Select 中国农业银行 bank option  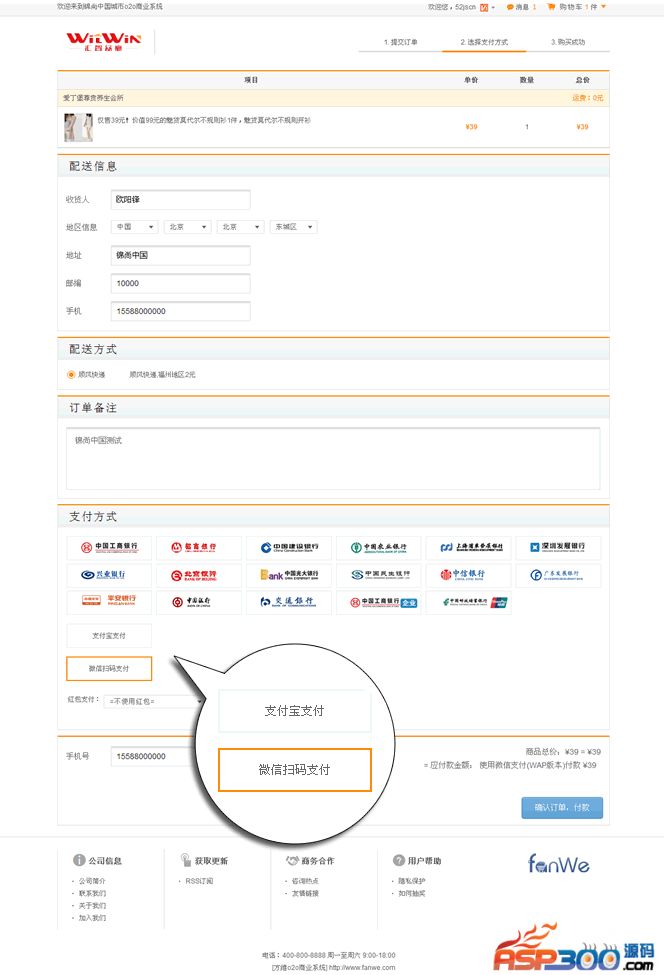[379, 548]
